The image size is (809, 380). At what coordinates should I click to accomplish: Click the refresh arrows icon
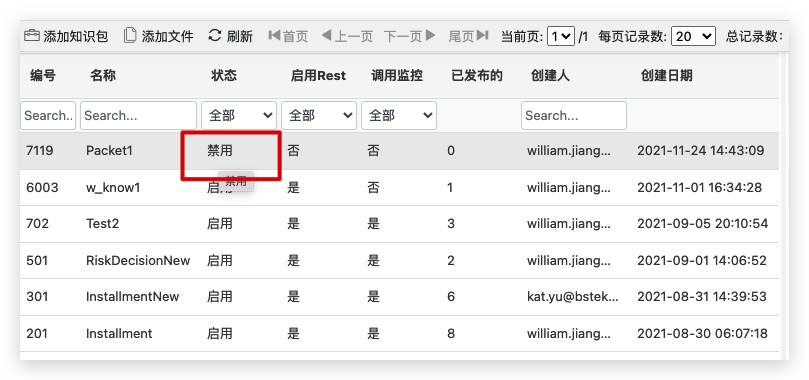[214, 36]
